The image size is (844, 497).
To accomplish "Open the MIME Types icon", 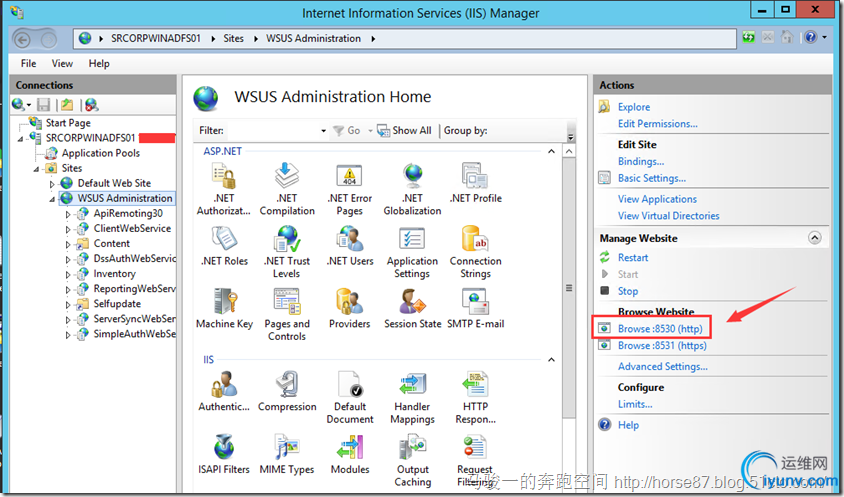I will coord(287,447).
